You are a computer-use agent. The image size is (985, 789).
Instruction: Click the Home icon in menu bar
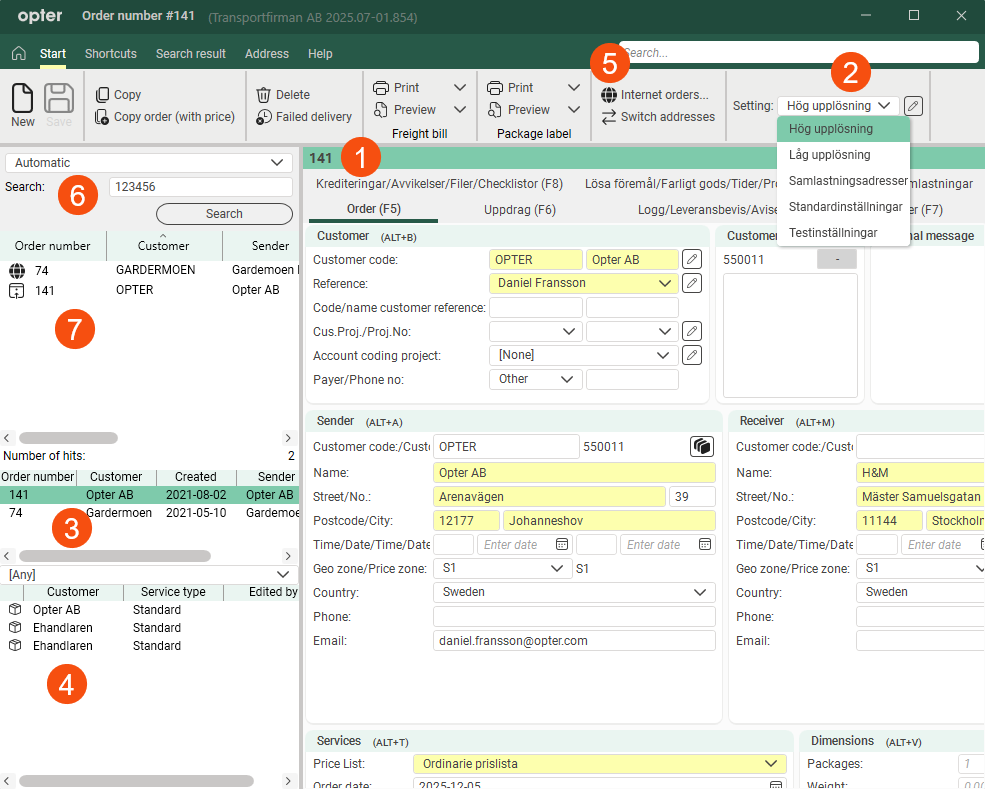18,54
